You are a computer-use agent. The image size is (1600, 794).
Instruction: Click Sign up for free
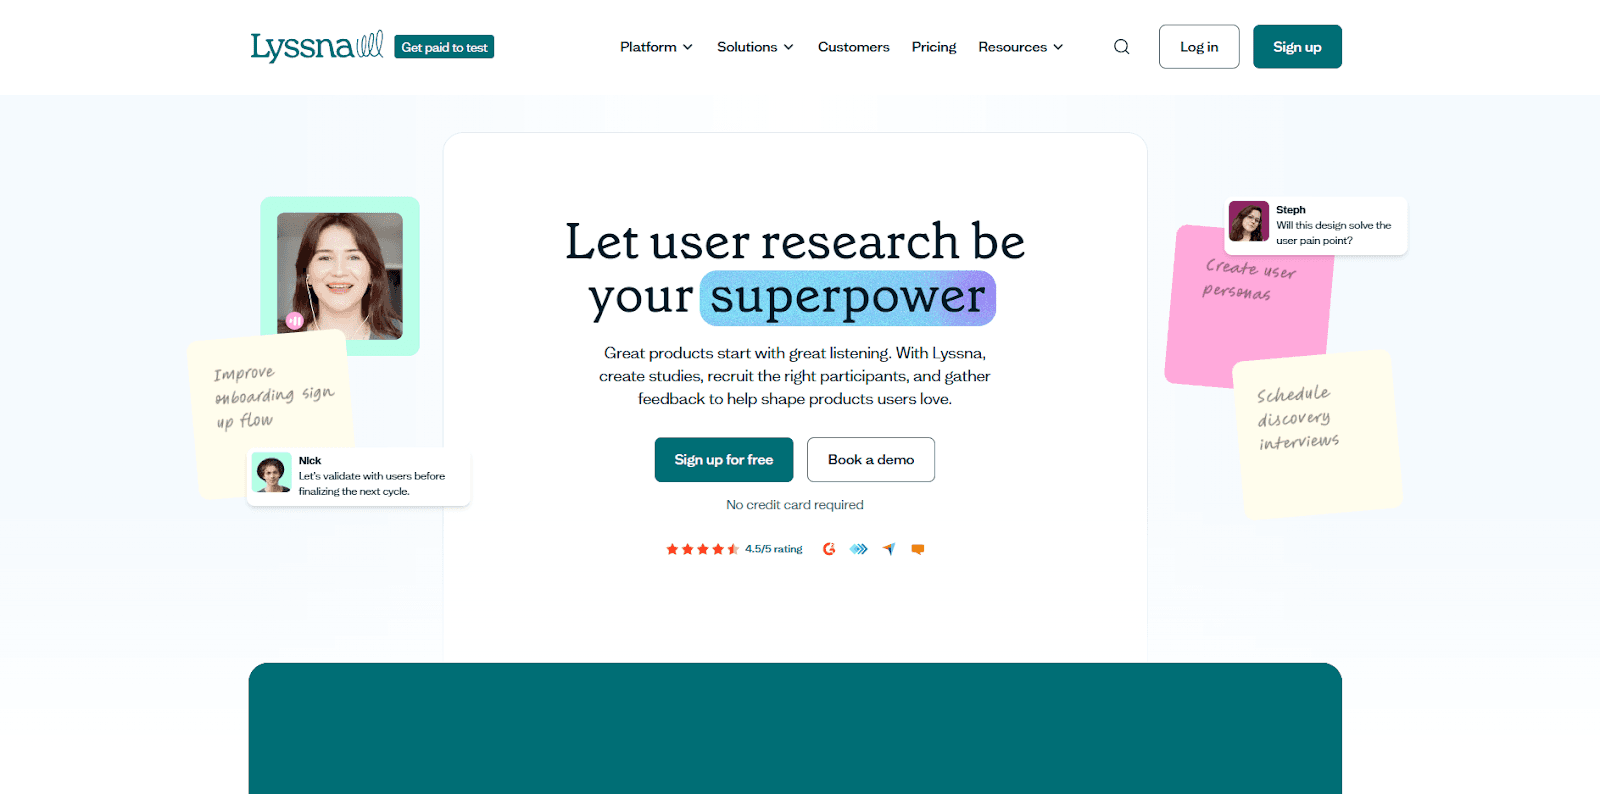tap(724, 460)
